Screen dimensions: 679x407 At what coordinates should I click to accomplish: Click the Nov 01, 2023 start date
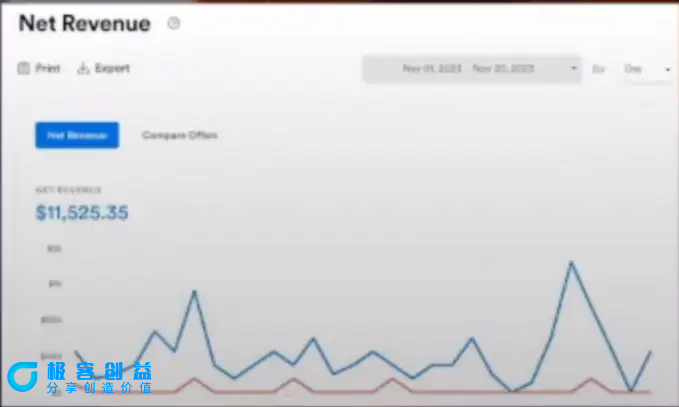click(x=430, y=69)
